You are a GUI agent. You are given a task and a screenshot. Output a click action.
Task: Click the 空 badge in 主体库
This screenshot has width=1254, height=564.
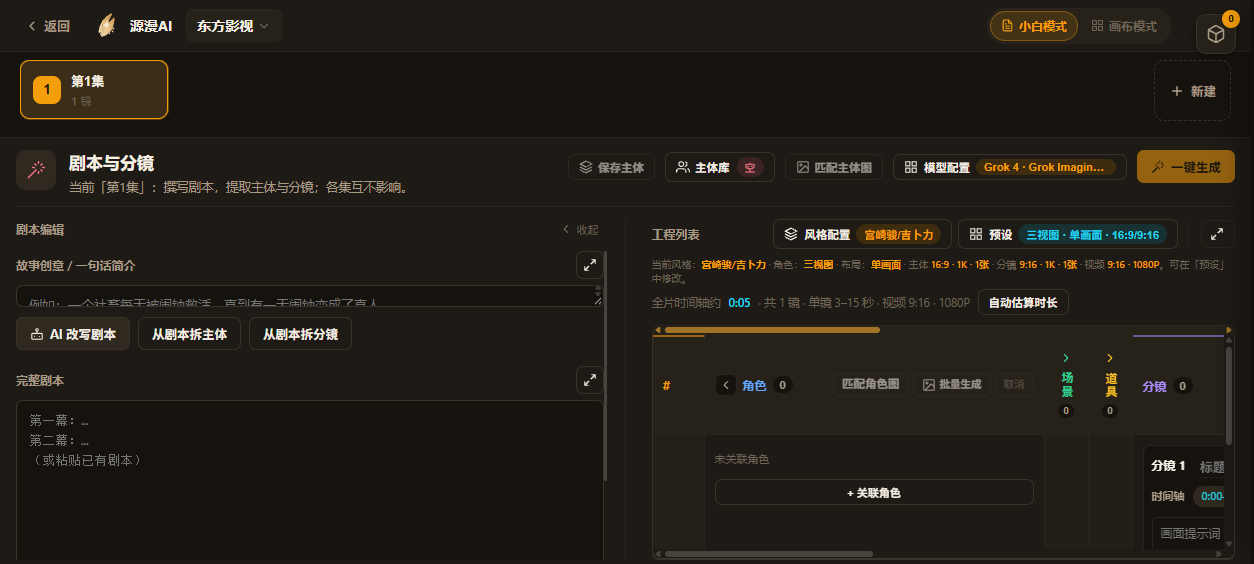(x=751, y=167)
